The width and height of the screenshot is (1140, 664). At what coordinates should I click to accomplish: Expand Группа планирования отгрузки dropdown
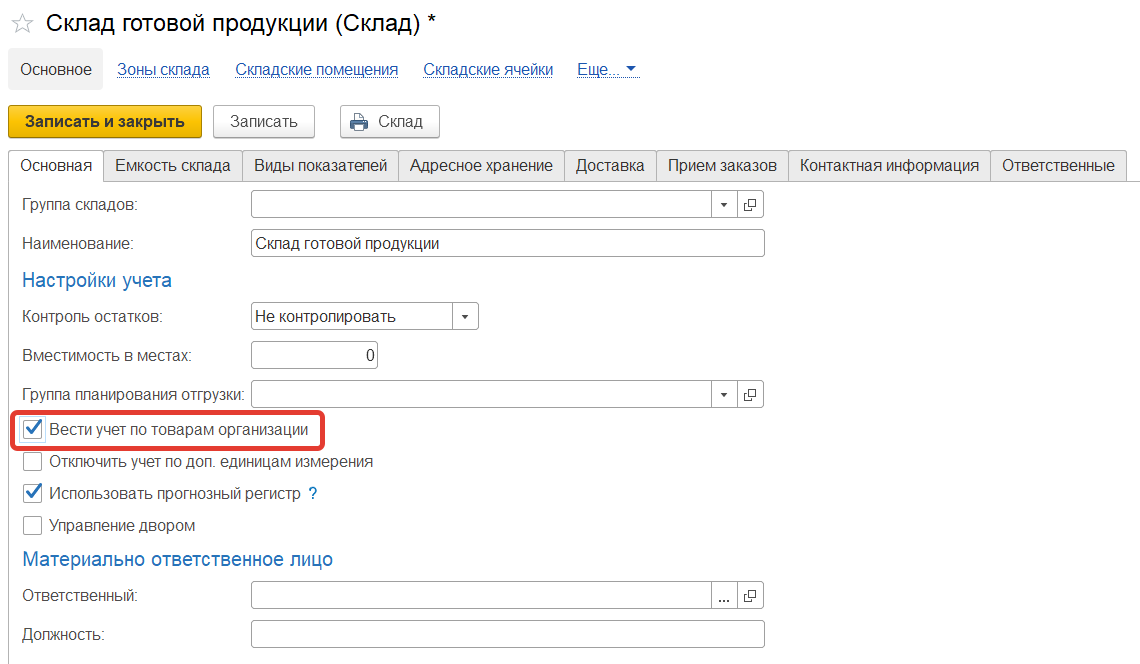tap(724, 393)
